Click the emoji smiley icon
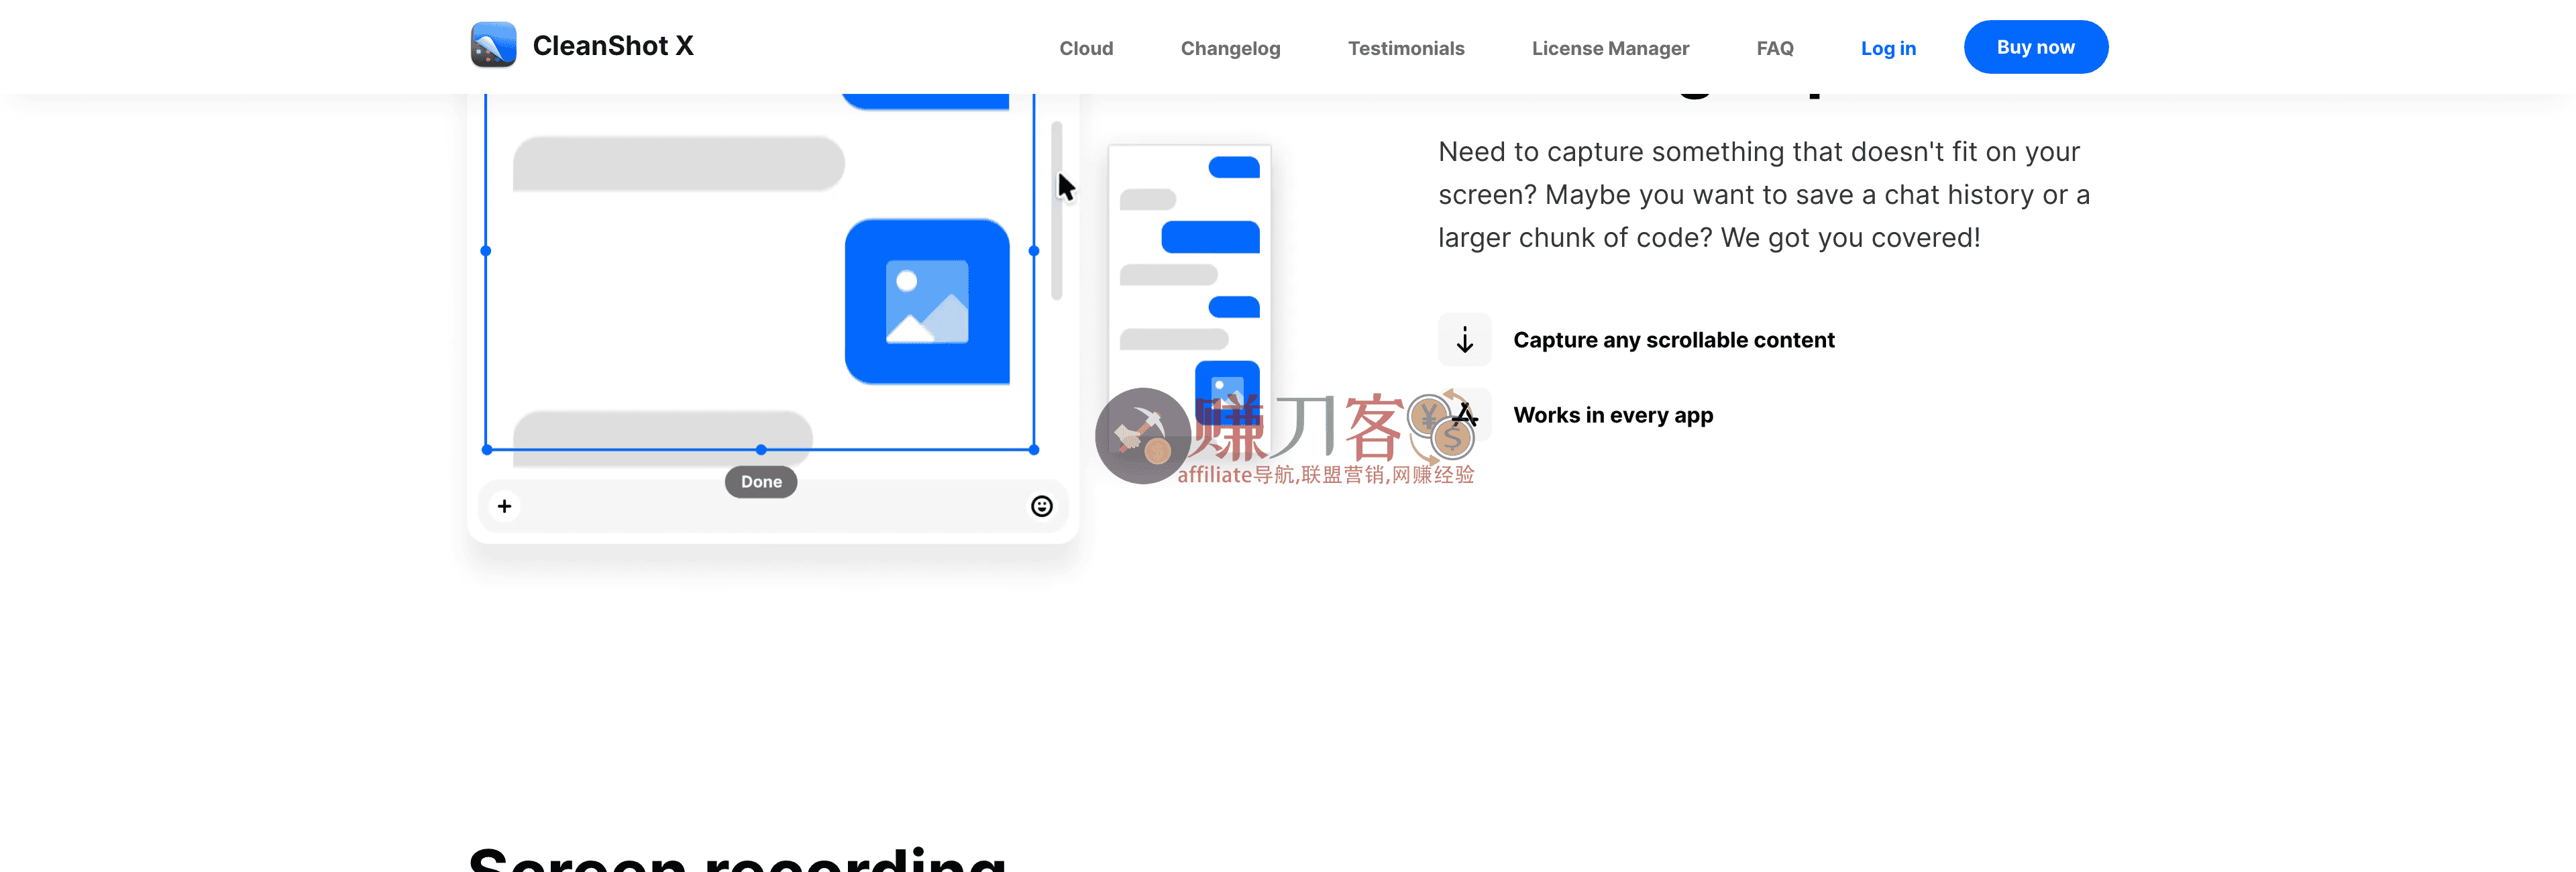Screen dimensions: 2576x872 (x=1042, y=506)
